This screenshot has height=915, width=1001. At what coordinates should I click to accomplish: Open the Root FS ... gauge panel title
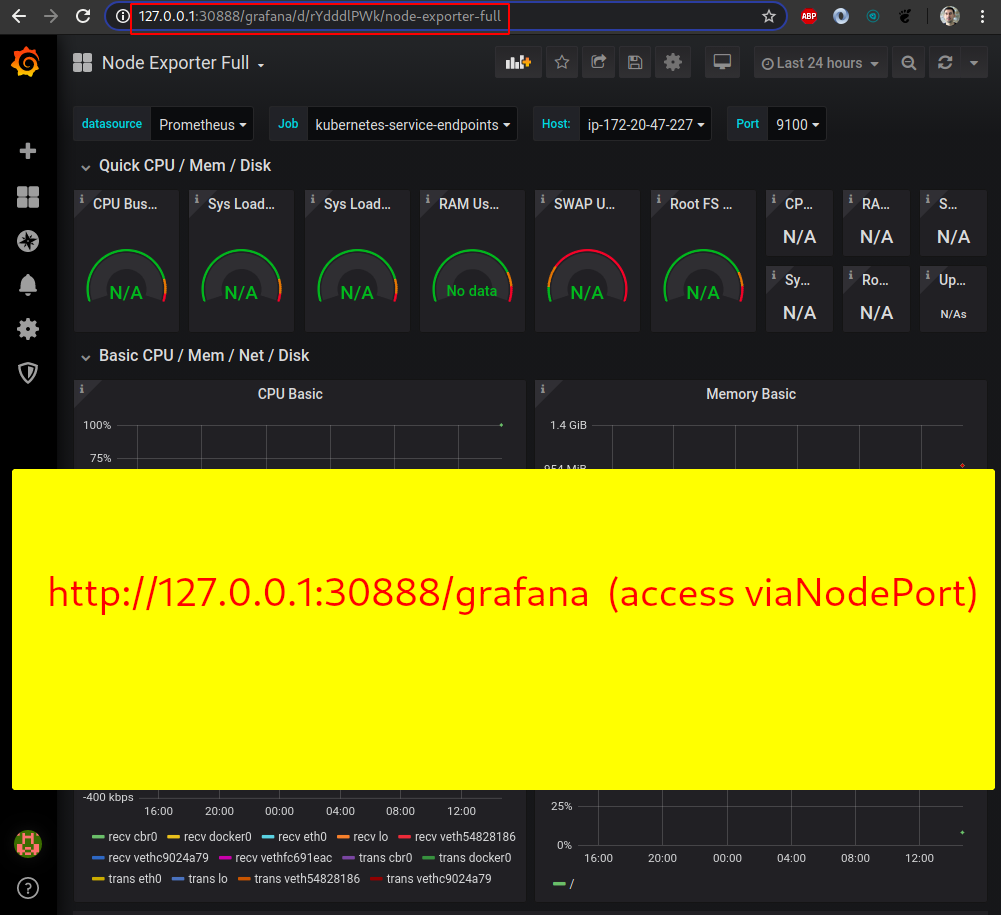[701, 204]
